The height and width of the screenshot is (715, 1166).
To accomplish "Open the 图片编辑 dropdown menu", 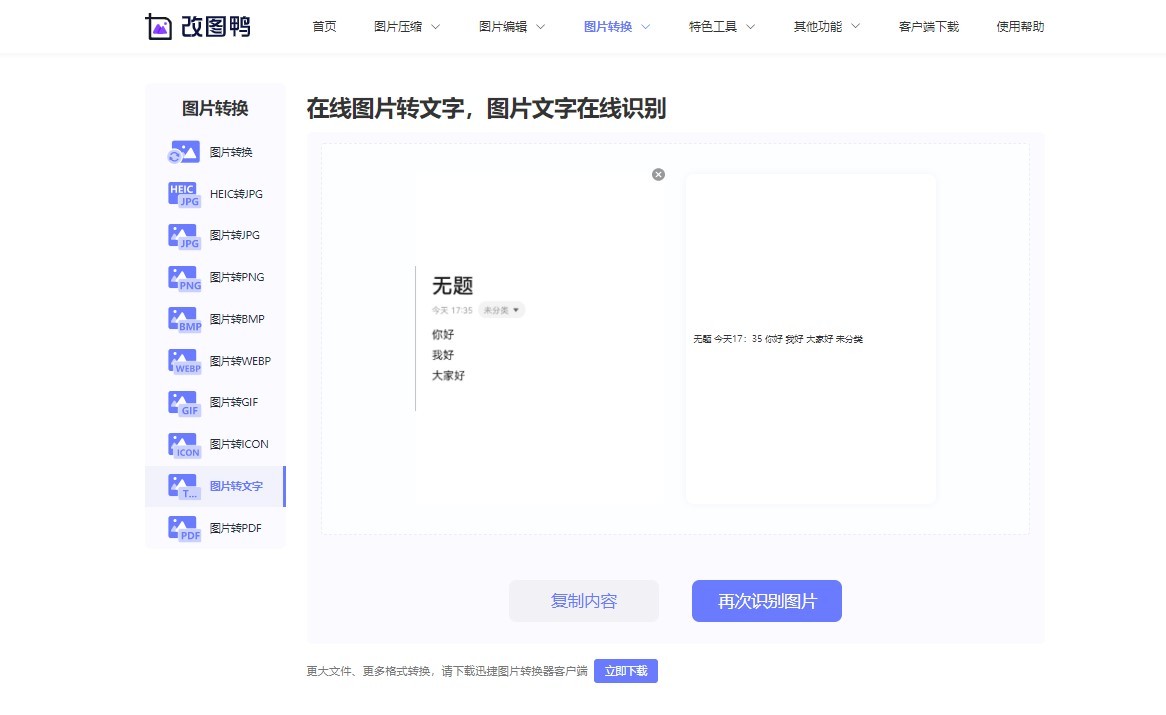I will pos(512,27).
